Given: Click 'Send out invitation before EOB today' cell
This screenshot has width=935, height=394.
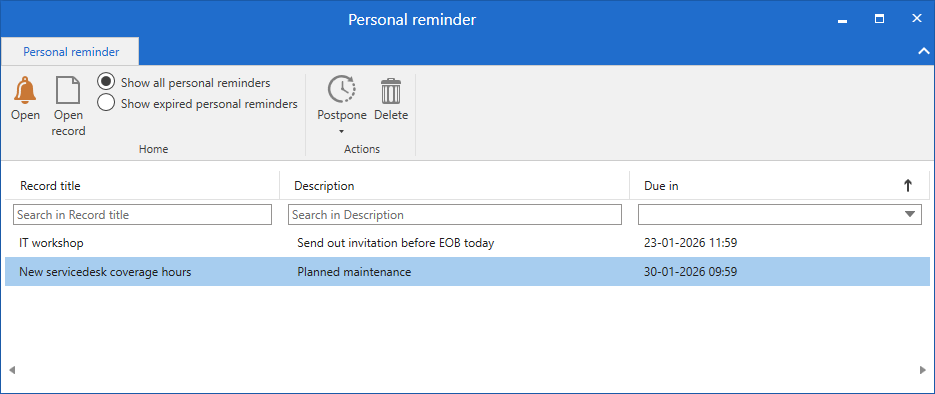Looking at the screenshot, I should 396,243.
